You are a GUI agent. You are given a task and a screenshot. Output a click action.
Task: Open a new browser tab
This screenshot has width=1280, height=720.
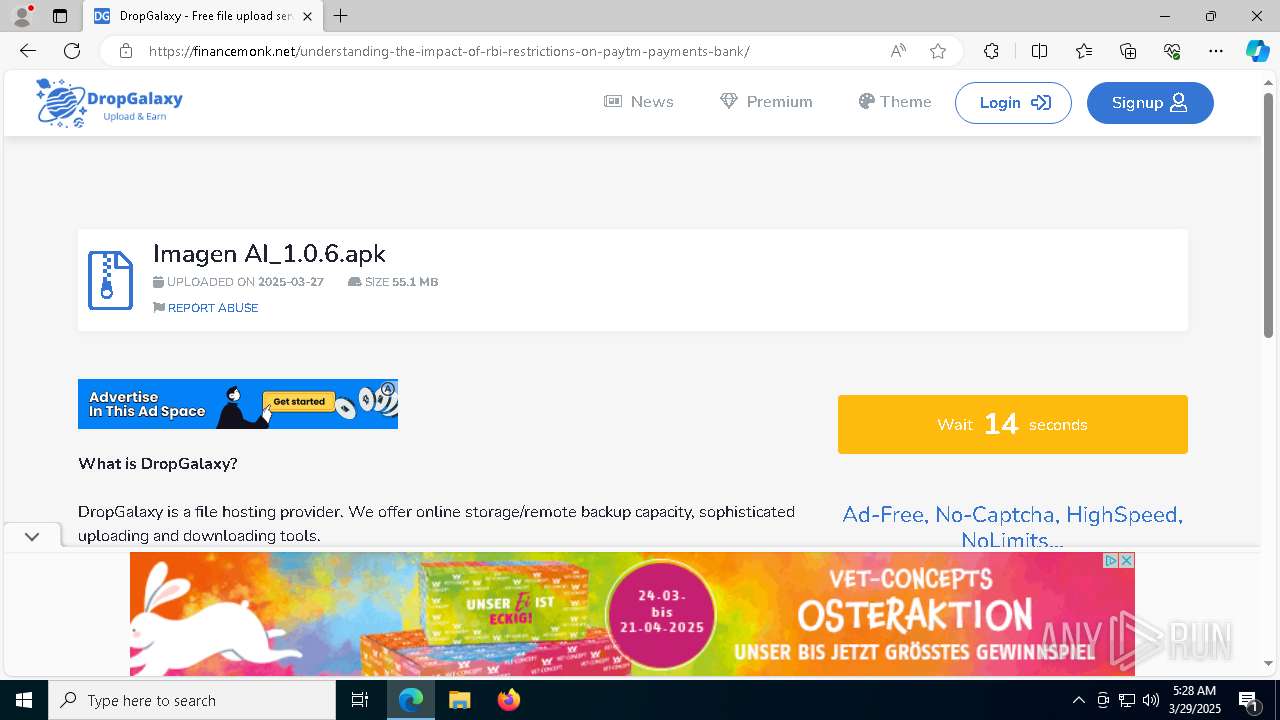(x=341, y=16)
